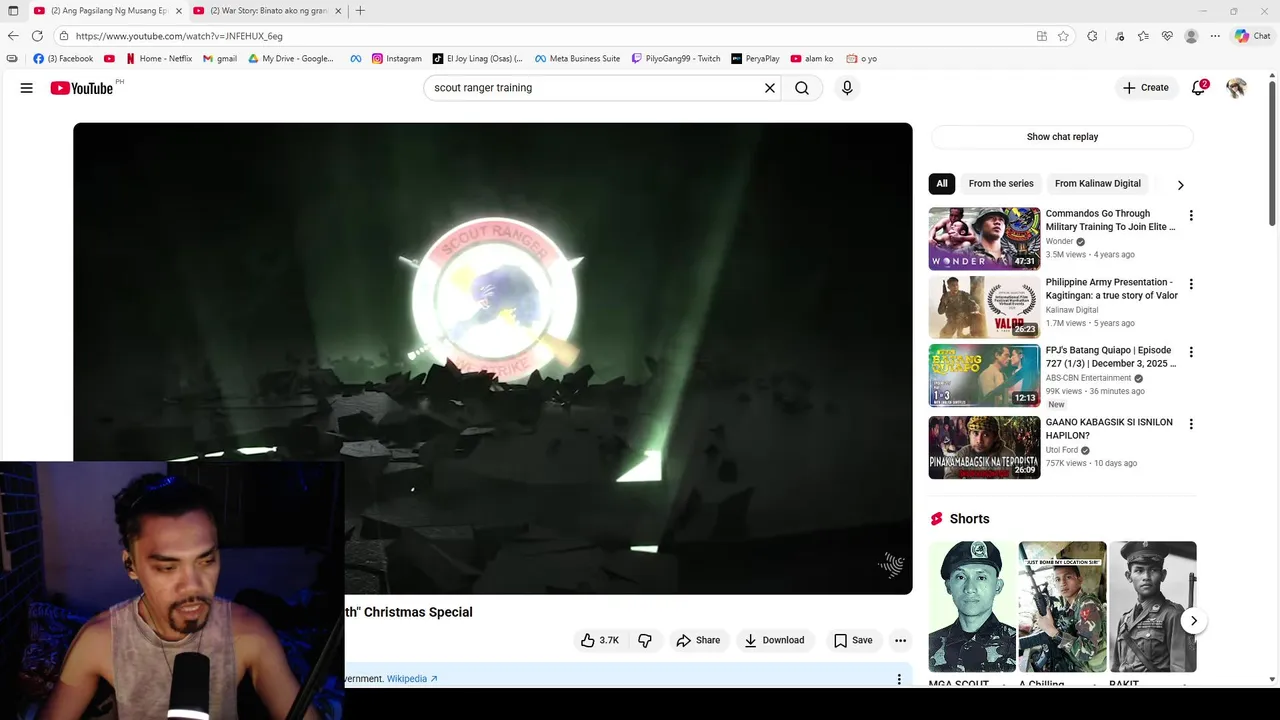
Task: Open the Home - Netflix bookmark
Action: (159, 59)
